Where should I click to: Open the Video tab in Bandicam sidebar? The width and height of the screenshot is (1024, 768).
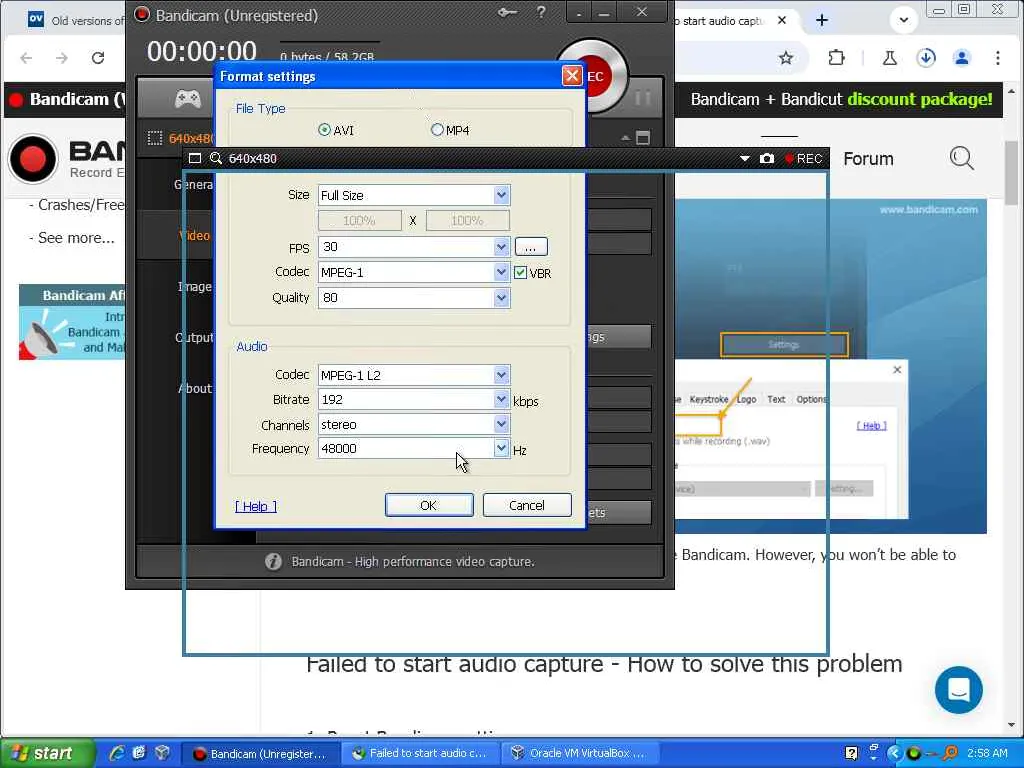point(195,236)
